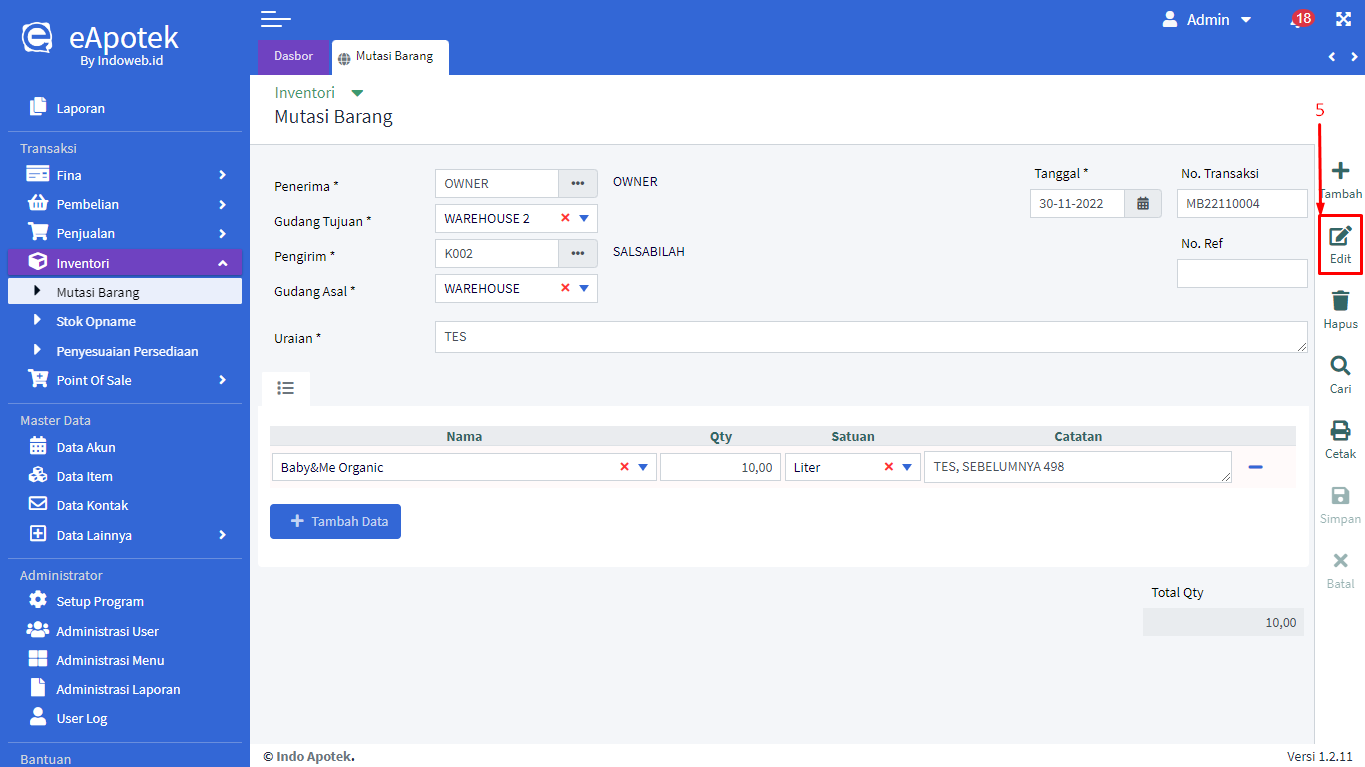This screenshot has width=1365, height=767.
Task: Click the Uraian text field
Action: click(870, 337)
